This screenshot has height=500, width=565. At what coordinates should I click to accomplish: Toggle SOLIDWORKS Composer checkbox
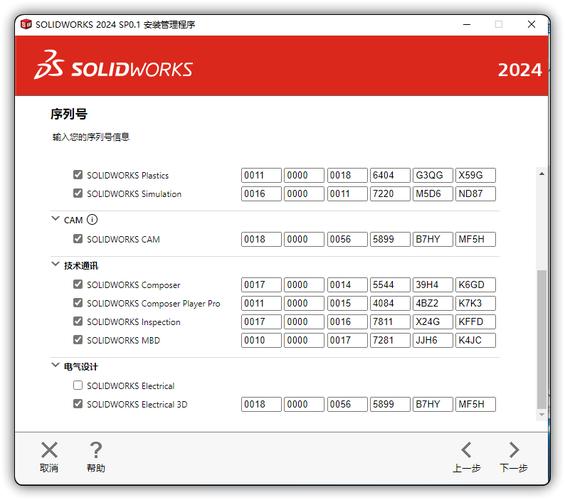[78, 284]
